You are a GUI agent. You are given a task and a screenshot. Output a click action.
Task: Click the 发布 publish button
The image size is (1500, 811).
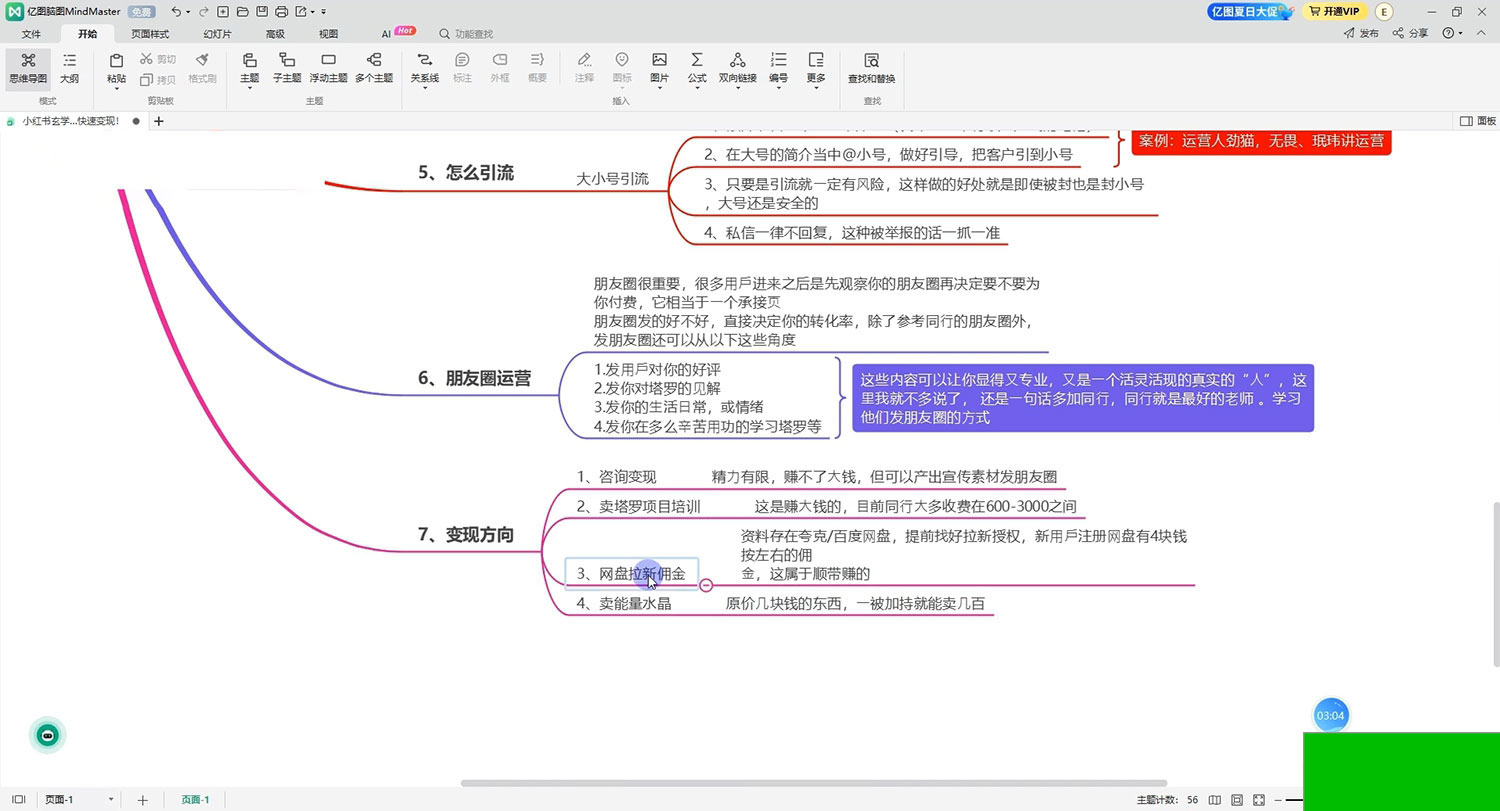point(1361,34)
